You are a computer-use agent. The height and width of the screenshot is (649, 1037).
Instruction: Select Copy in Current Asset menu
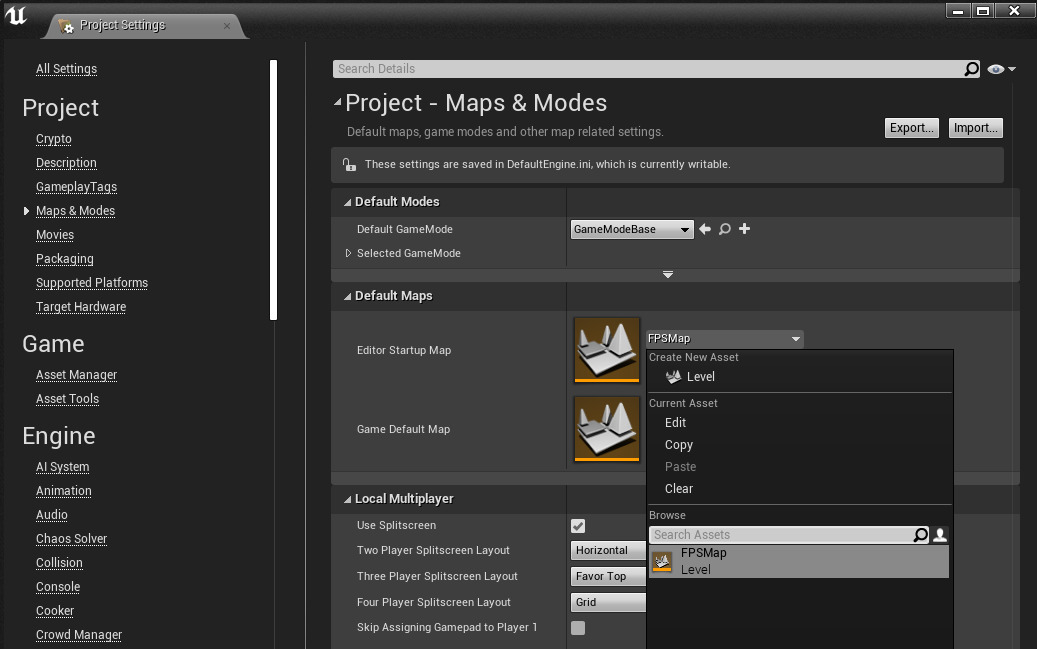coord(679,445)
